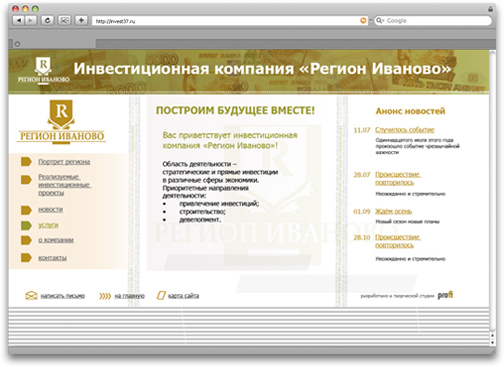Click the add bookmark plus button
Screen dimensions: 504x367
pyautogui.click(x=81, y=20)
